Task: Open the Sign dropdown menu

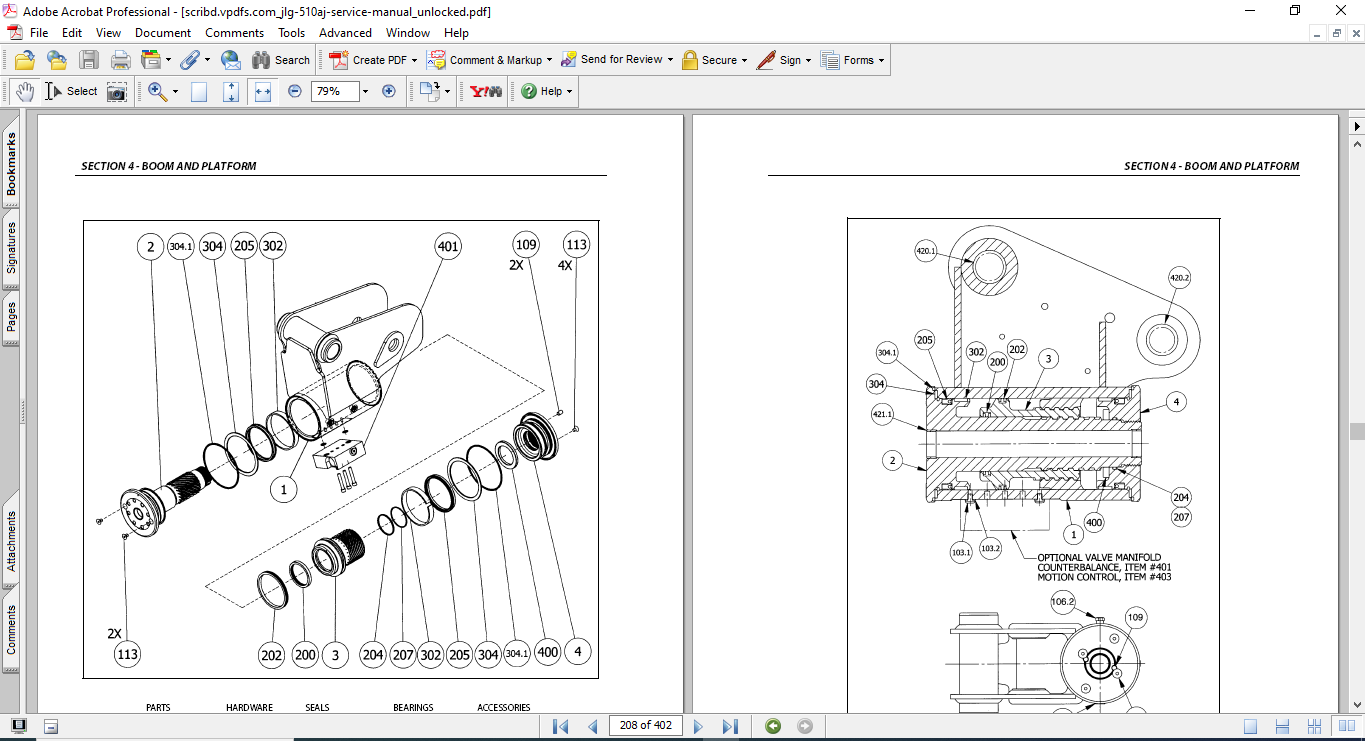Action: (x=809, y=61)
